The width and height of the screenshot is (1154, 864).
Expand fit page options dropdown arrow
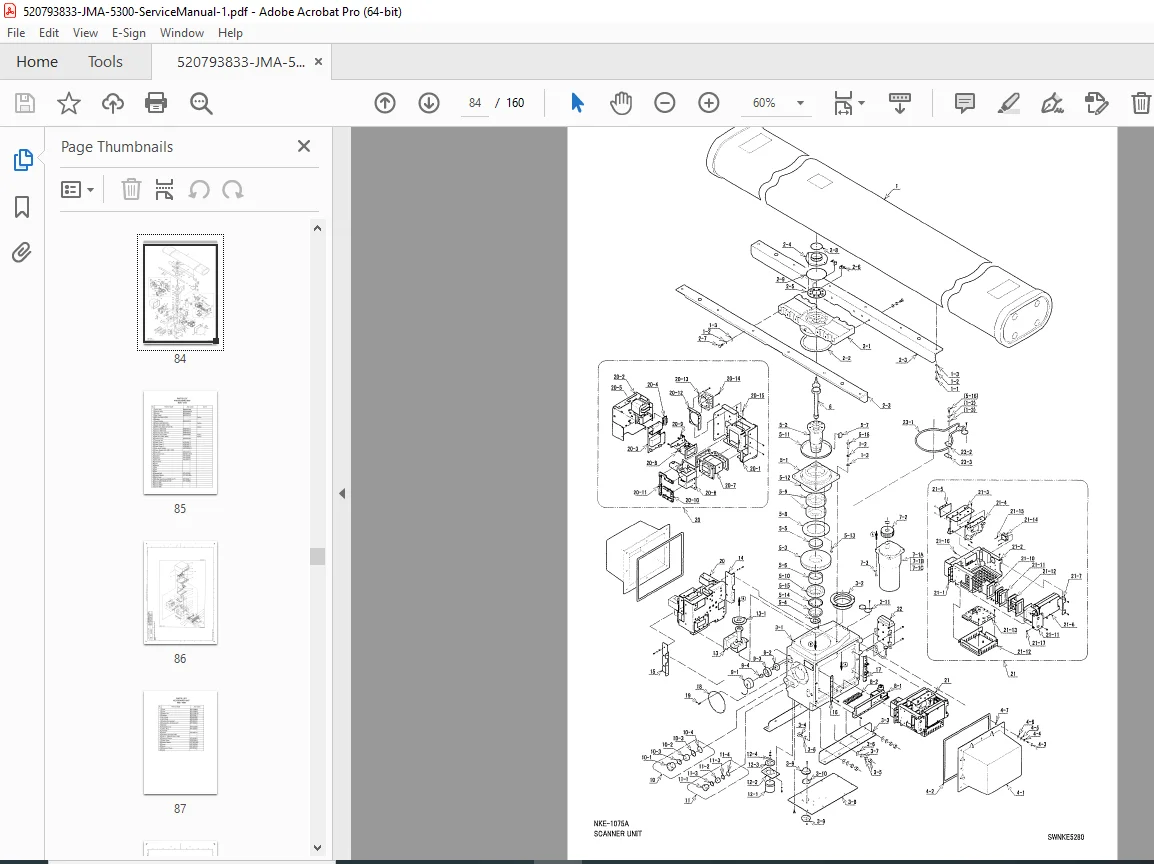click(x=862, y=103)
